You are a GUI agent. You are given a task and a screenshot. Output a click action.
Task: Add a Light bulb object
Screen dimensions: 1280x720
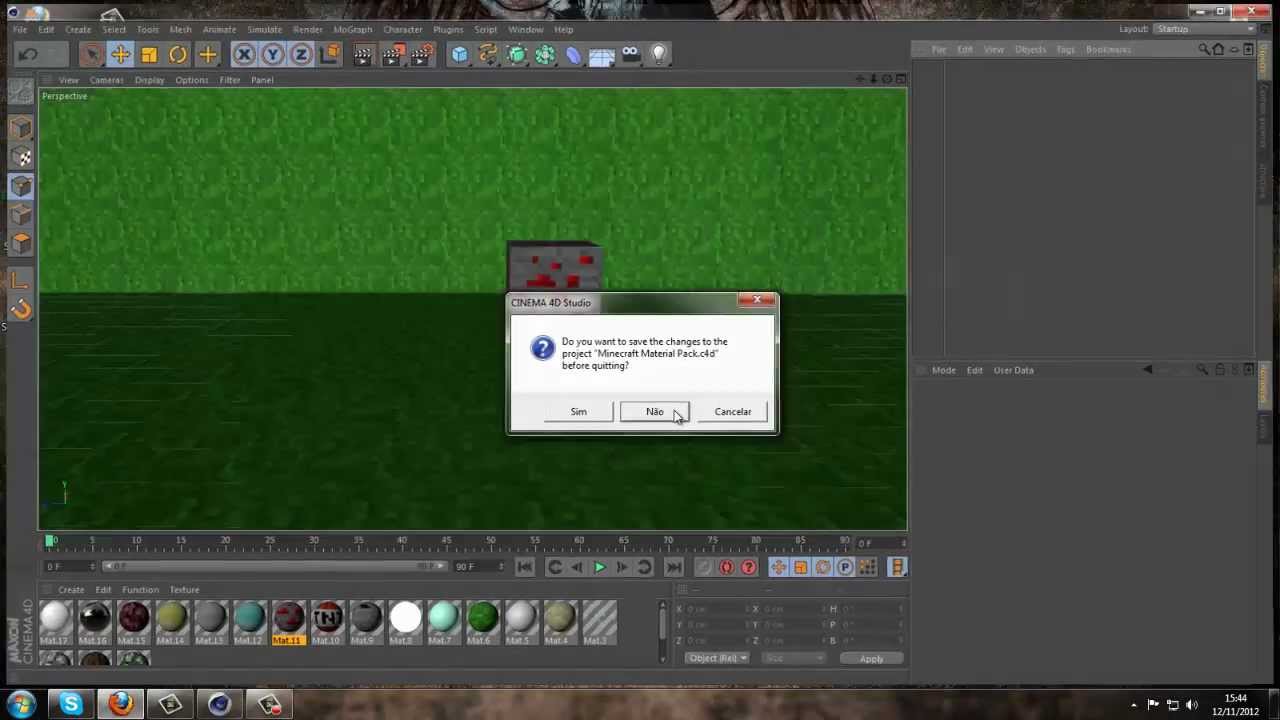point(659,54)
